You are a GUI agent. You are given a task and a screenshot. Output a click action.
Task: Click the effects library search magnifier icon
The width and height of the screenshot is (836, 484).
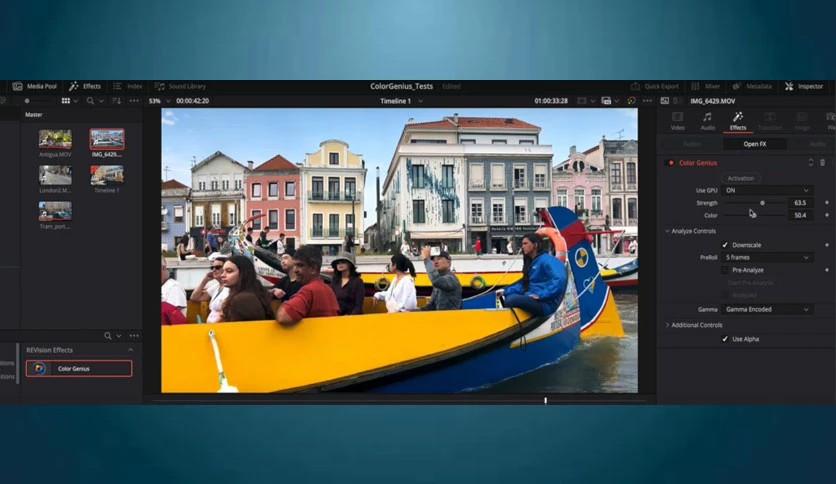point(108,336)
